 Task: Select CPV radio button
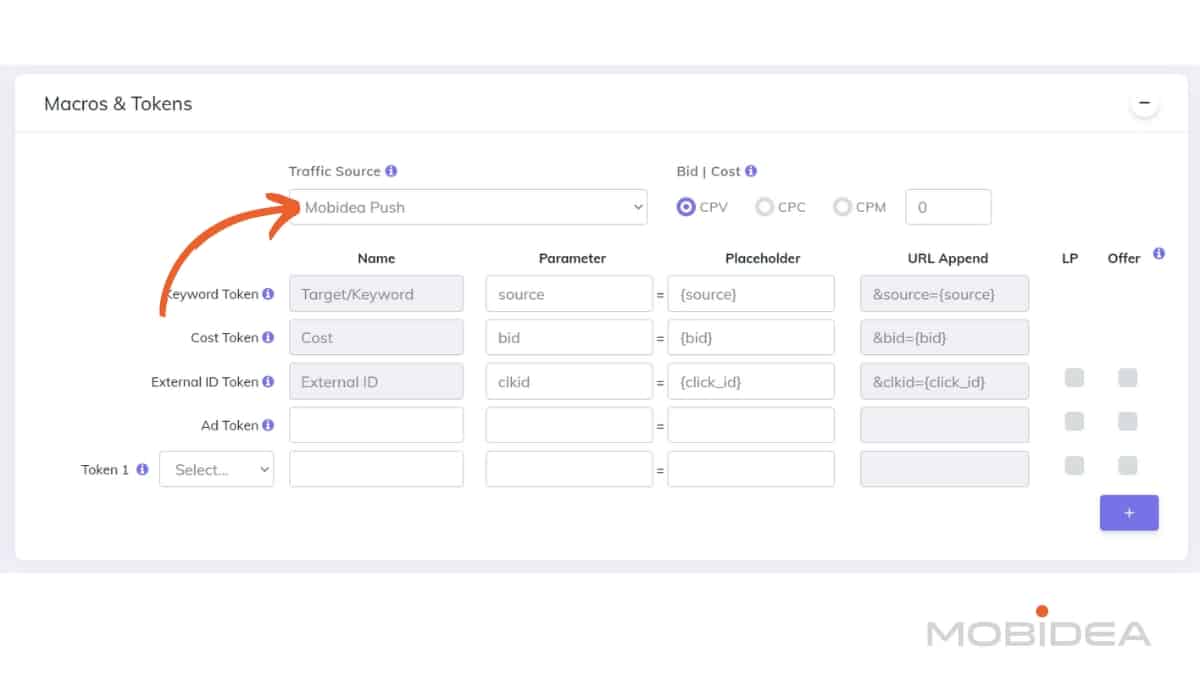coord(686,207)
